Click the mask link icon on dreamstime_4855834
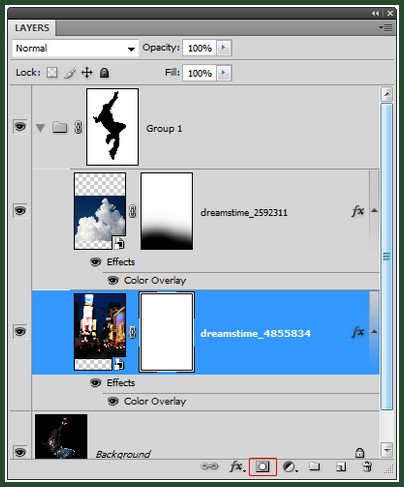This screenshot has width=404, height=487. pos(133,332)
